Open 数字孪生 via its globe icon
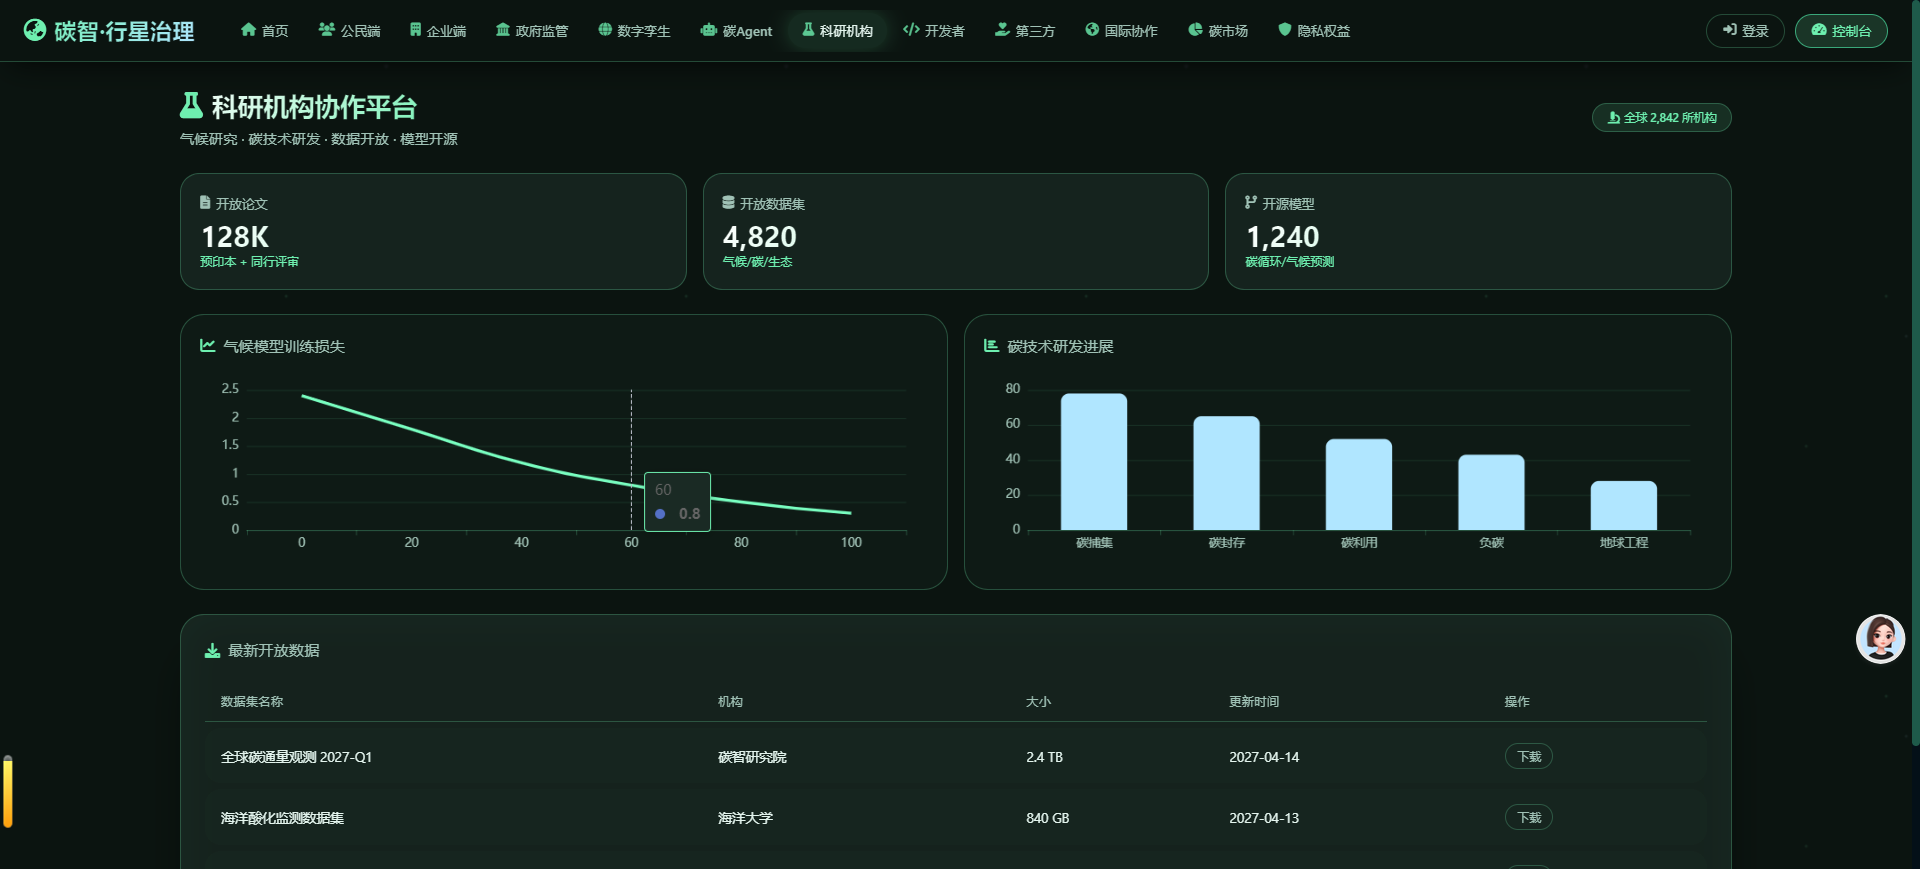Screen dimensions: 1920x869 point(605,30)
